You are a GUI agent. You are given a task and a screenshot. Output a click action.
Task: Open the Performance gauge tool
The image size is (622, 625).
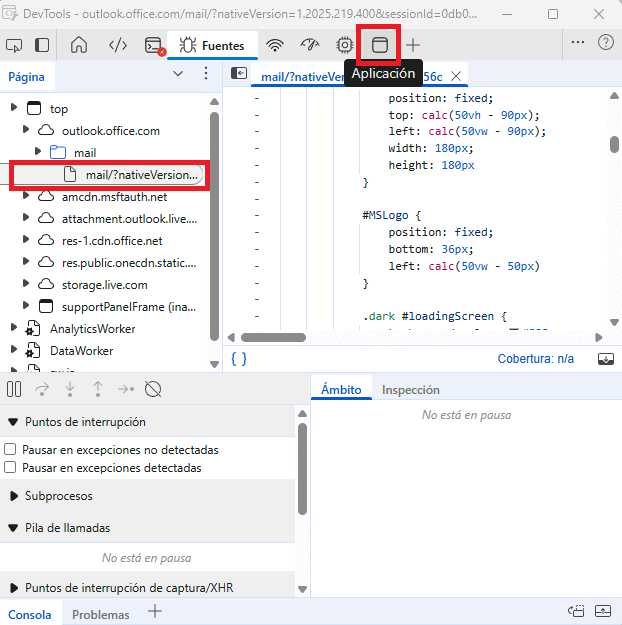coord(310,45)
